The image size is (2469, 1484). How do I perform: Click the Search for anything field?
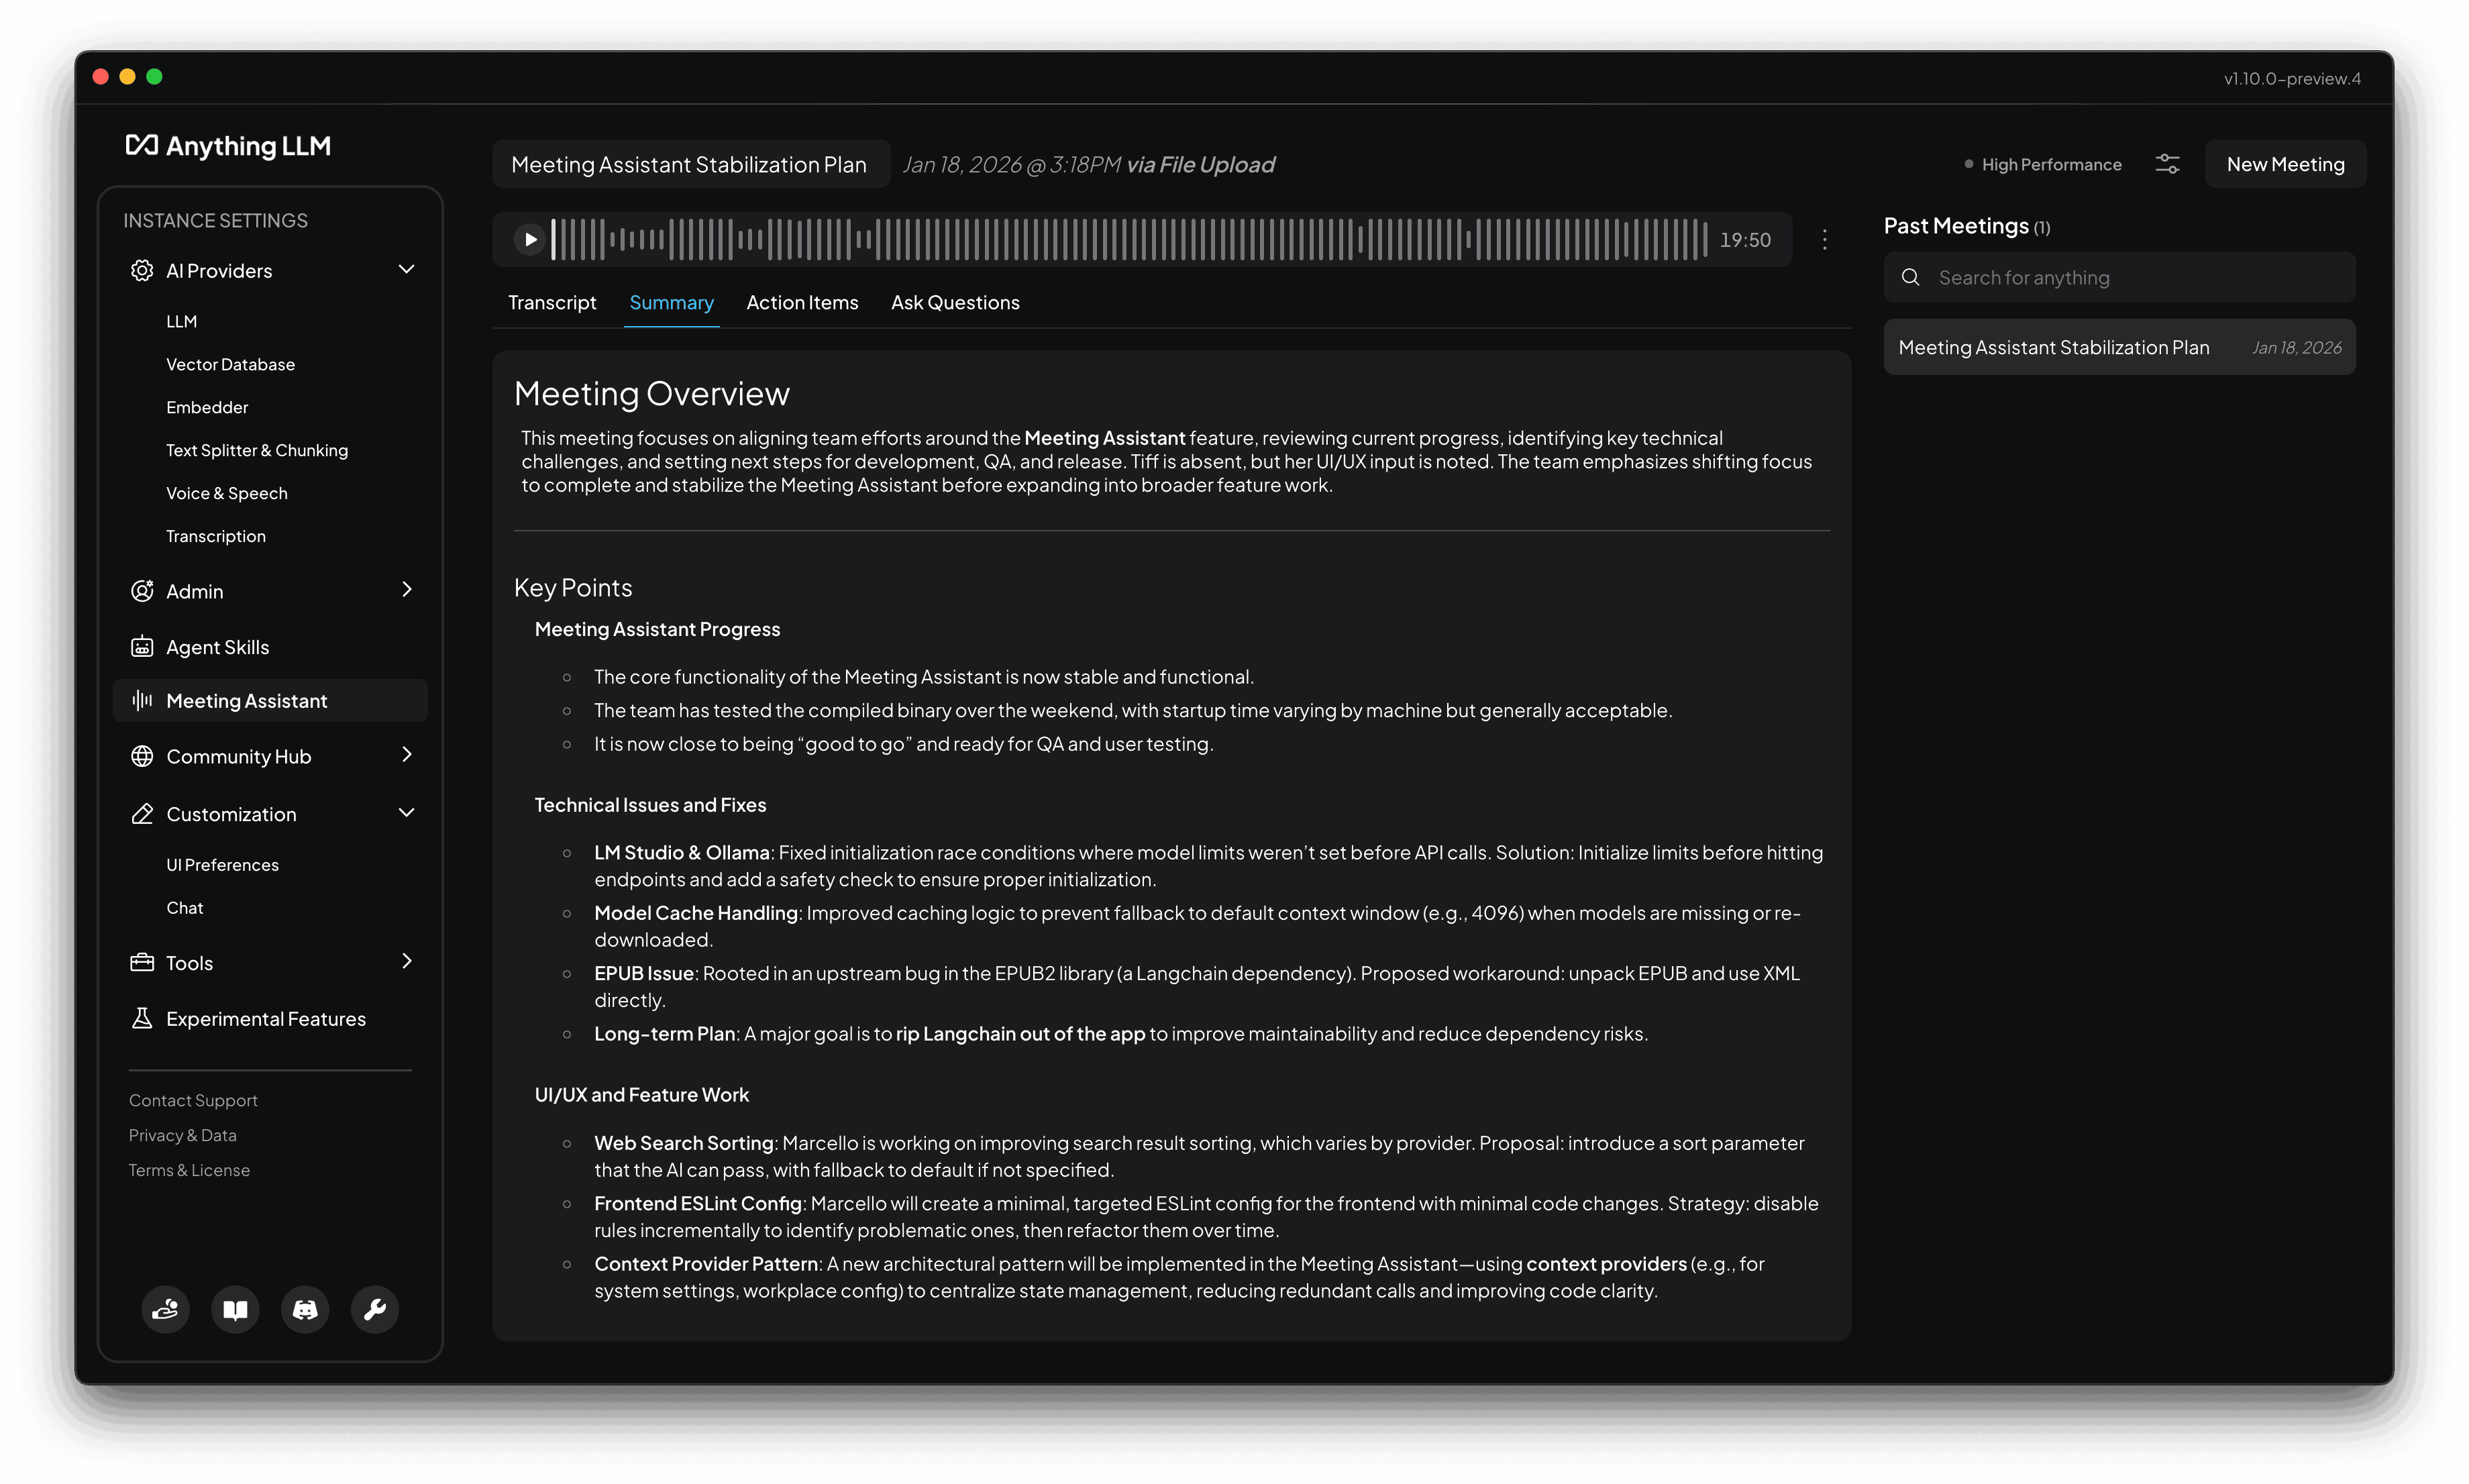(2120, 278)
